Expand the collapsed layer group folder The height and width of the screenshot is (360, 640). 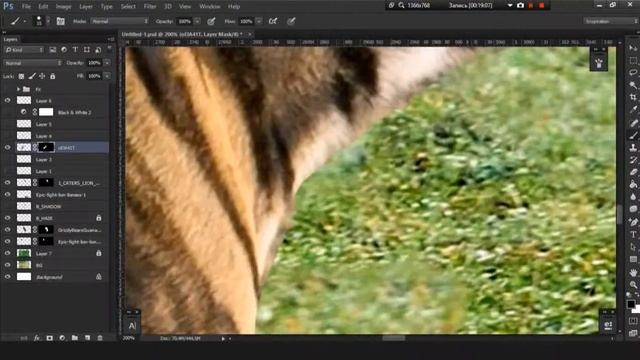[18, 89]
